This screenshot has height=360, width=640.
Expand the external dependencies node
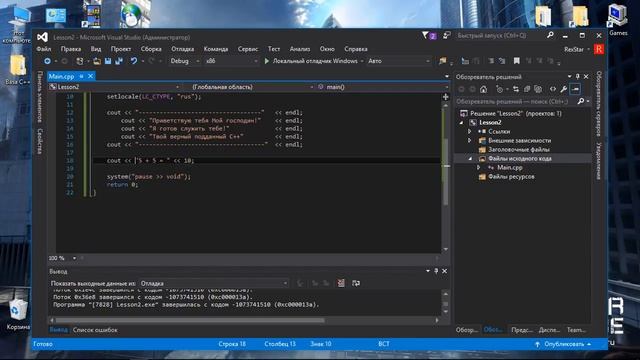[469, 140]
